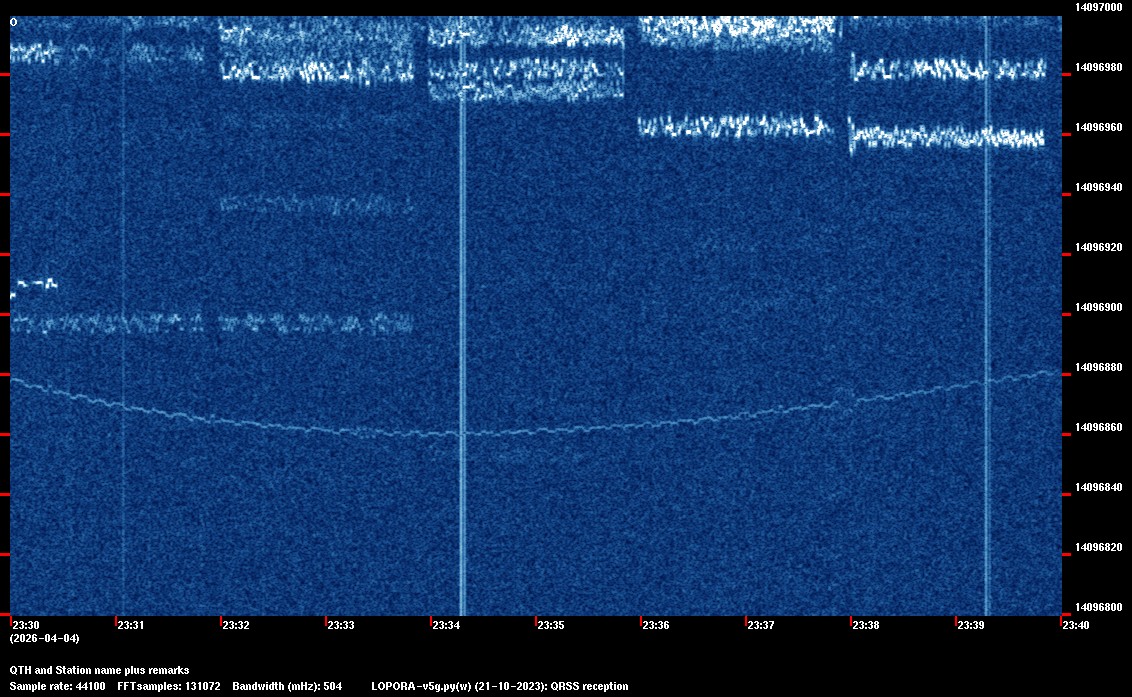Click the 14096860 frequency scale value
The image size is (1132, 697).
[x=1098, y=427]
